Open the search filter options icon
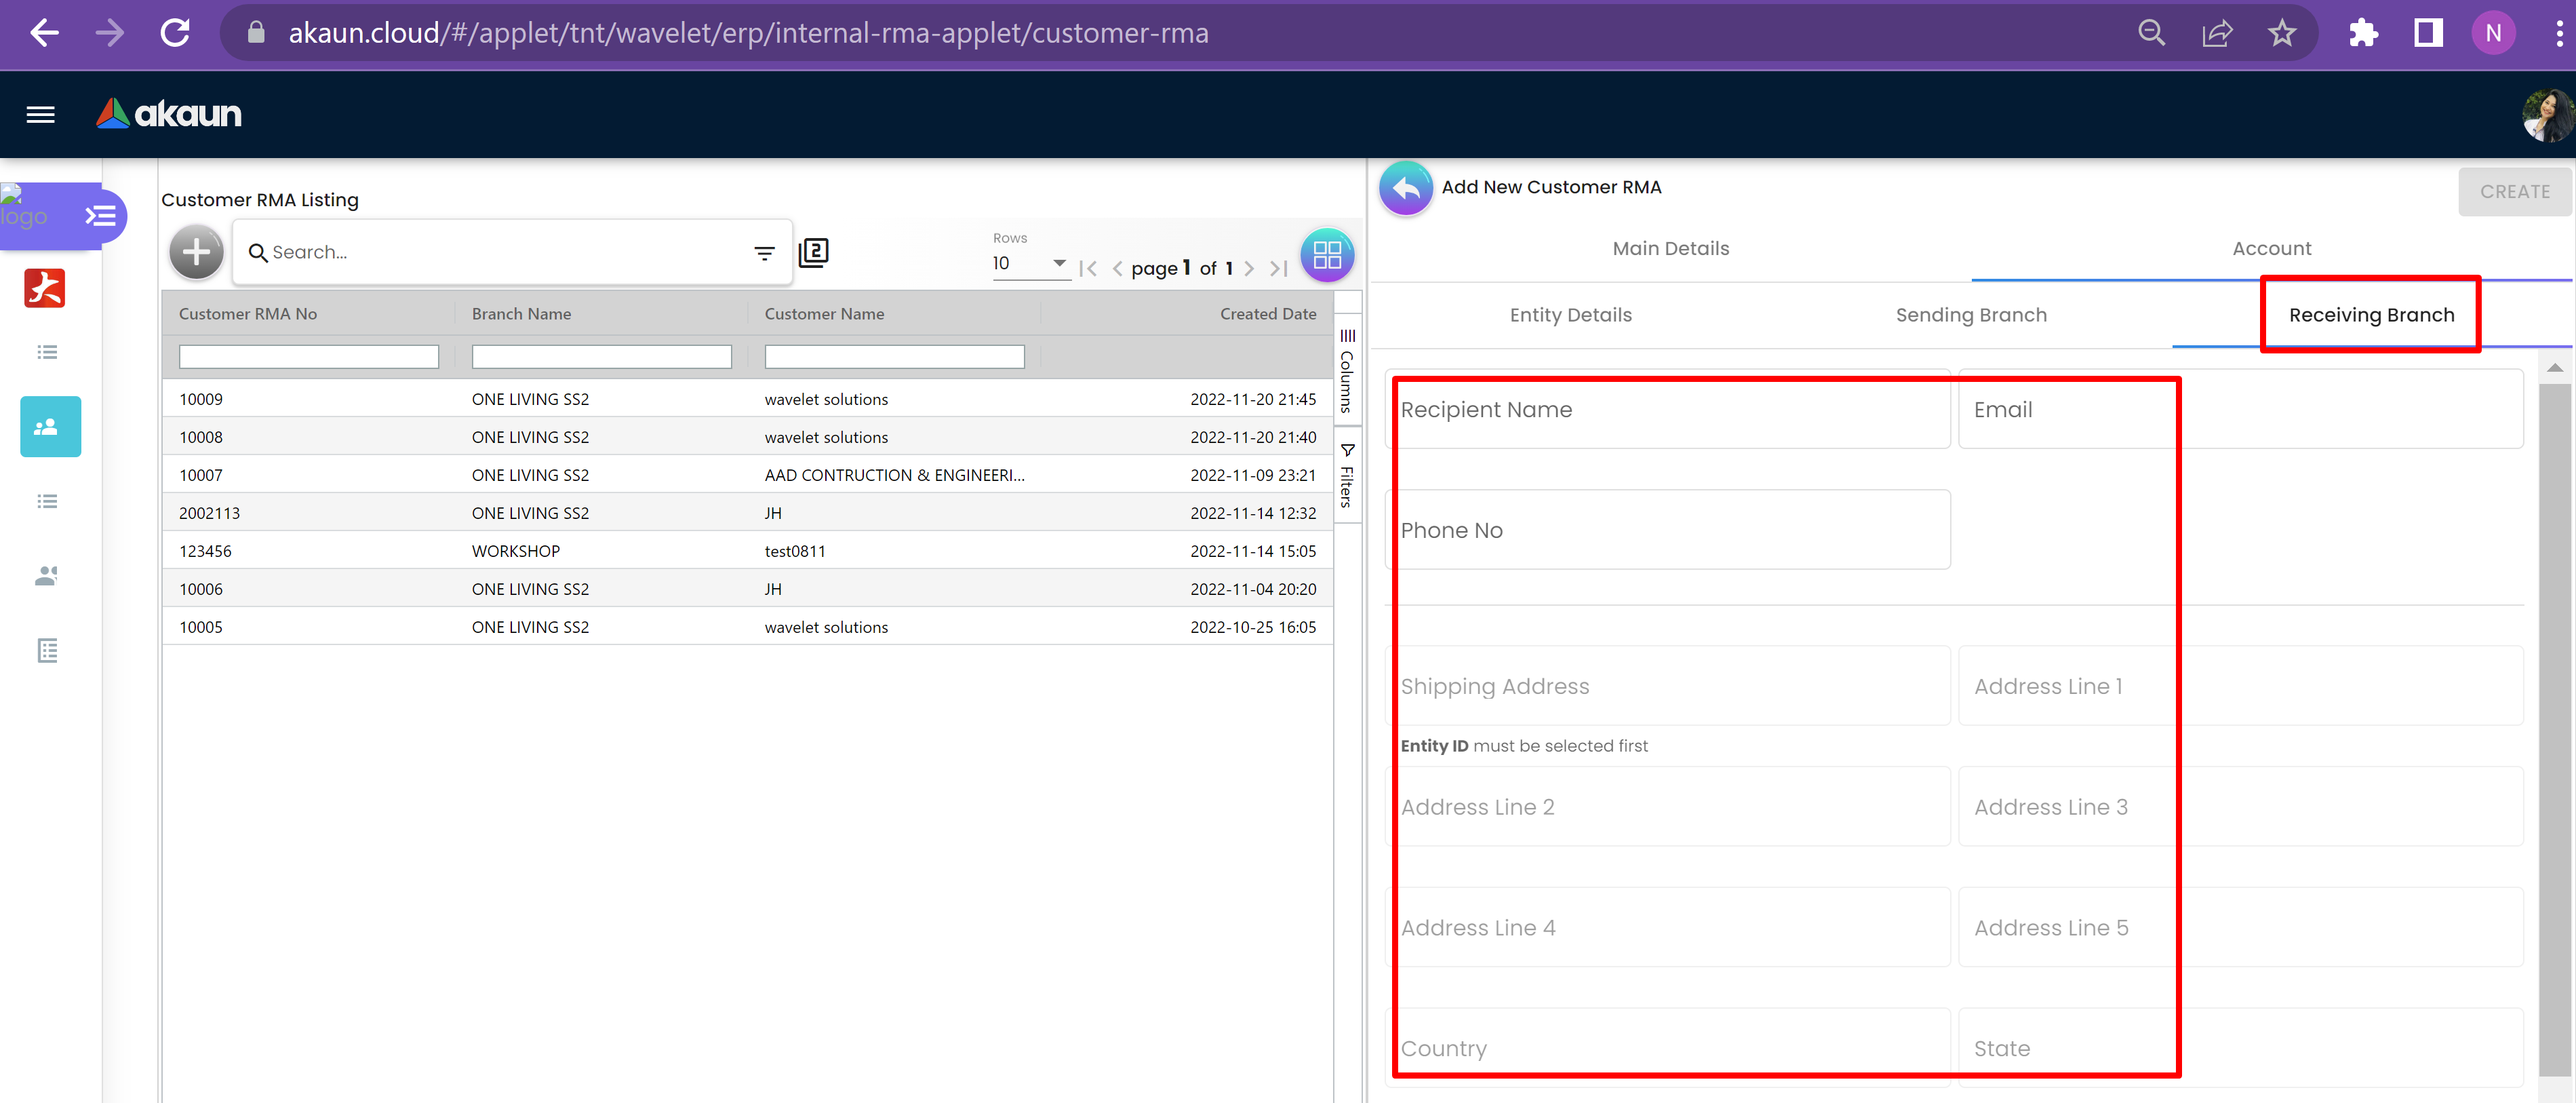 (764, 253)
